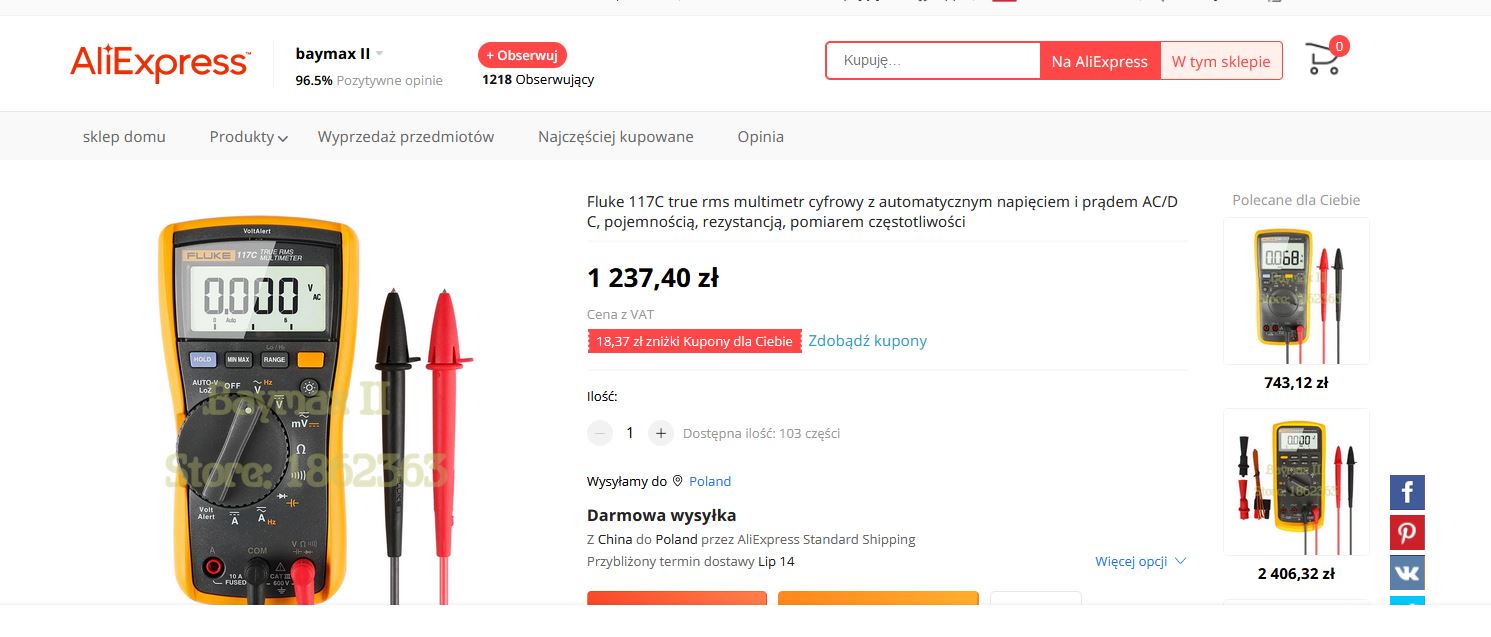Screen dimensions: 1491x637
Task: Go to Wyprzedaż przedmiotów tab
Action: click(406, 137)
